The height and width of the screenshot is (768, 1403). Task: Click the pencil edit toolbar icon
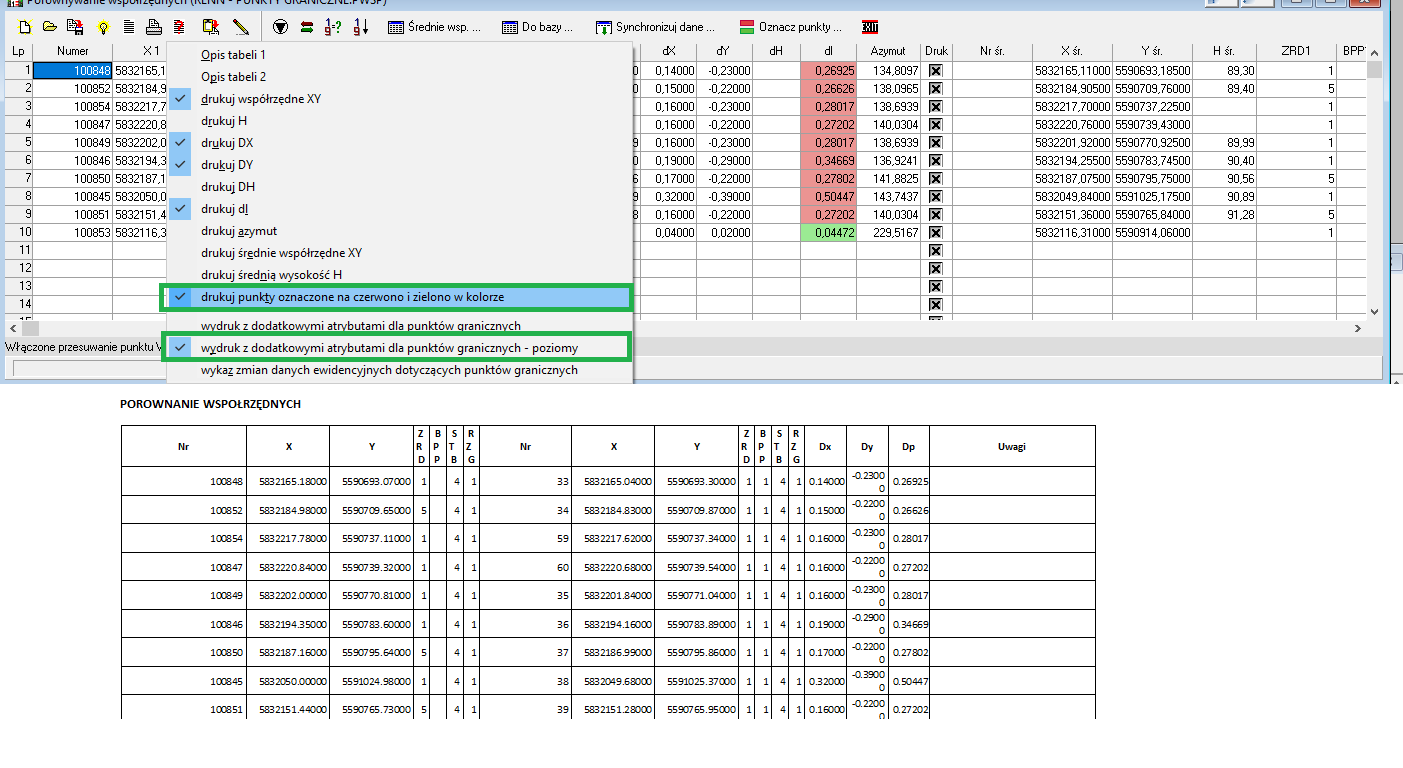pyautogui.click(x=239, y=27)
